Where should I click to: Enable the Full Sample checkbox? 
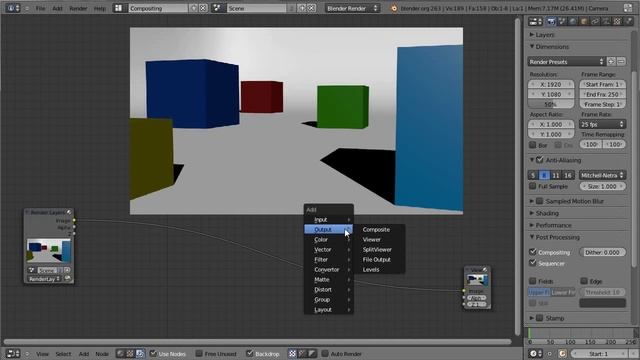pyautogui.click(x=533, y=186)
